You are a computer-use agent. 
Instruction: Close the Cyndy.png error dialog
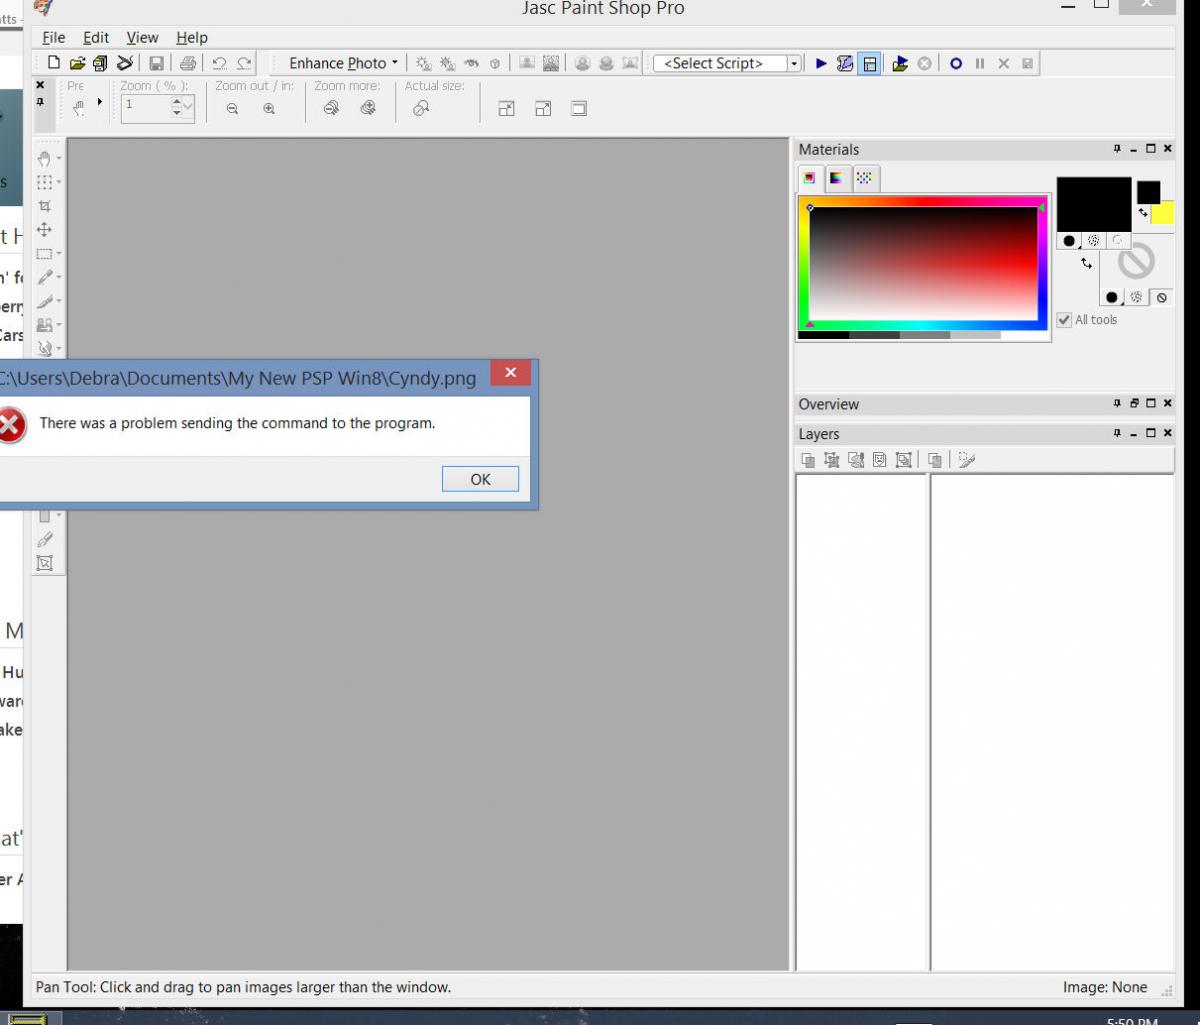510,373
